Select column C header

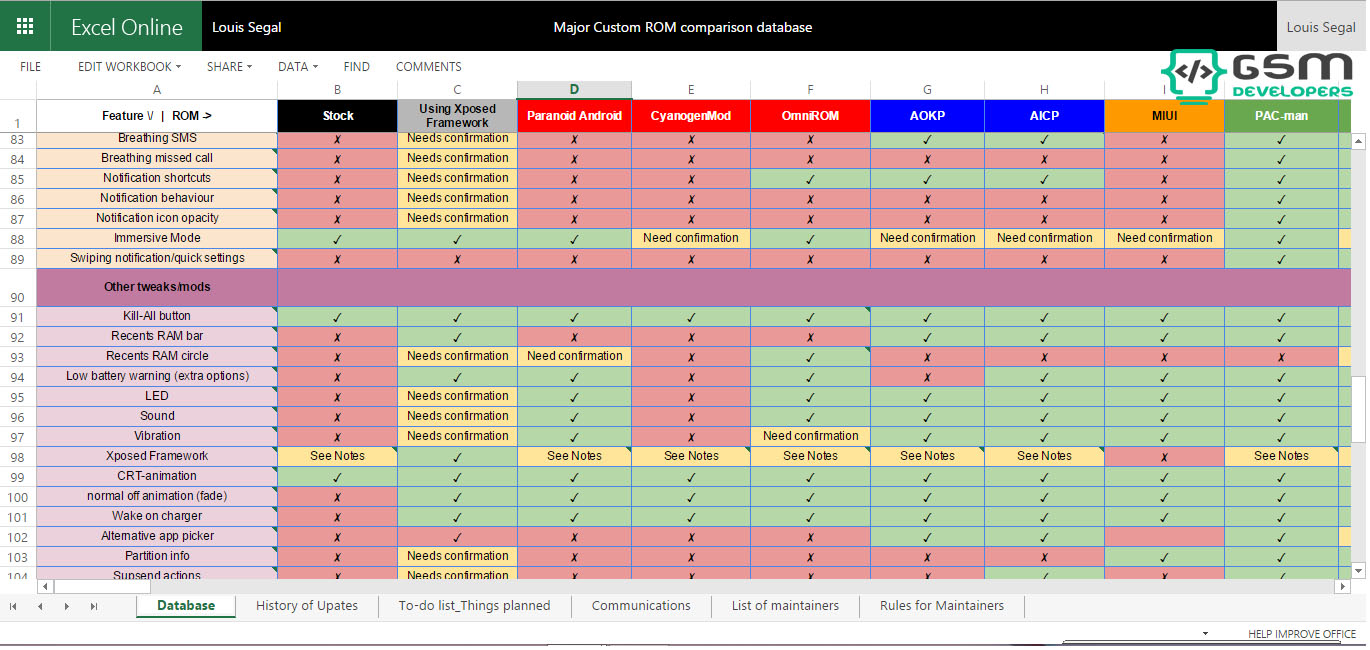(457, 90)
